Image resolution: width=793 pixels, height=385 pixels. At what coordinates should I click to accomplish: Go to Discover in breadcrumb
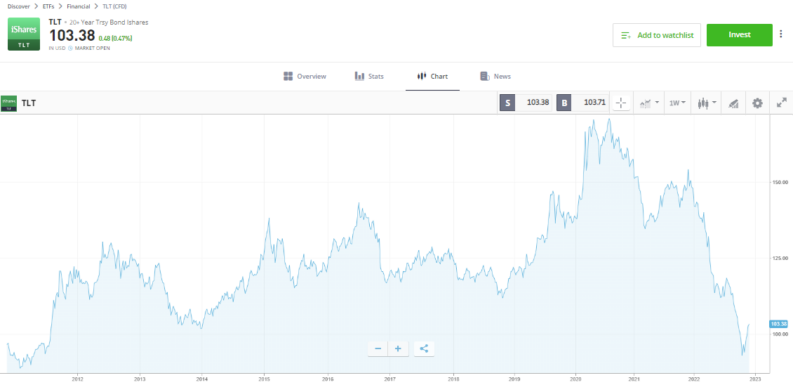(19, 7)
